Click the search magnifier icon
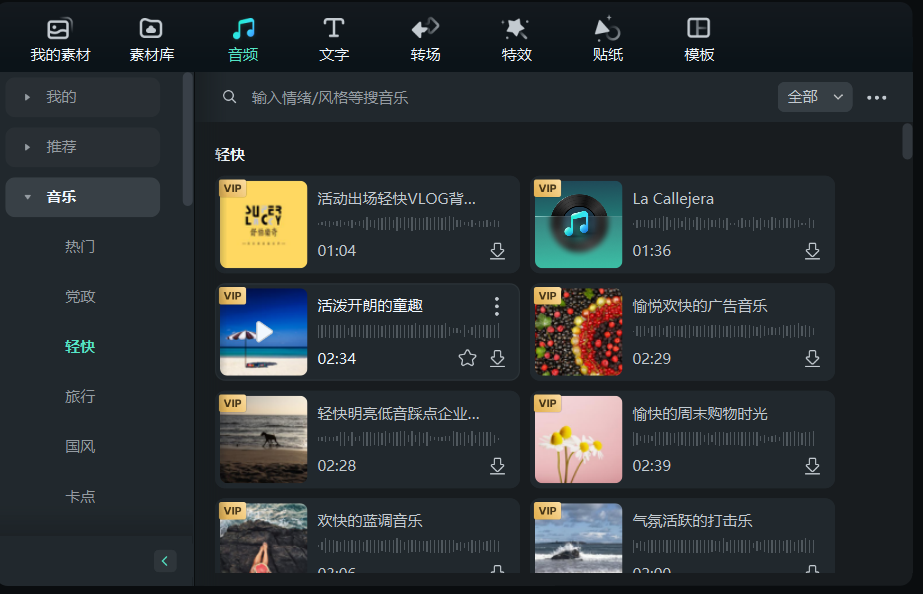923x594 pixels. (229, 97)
